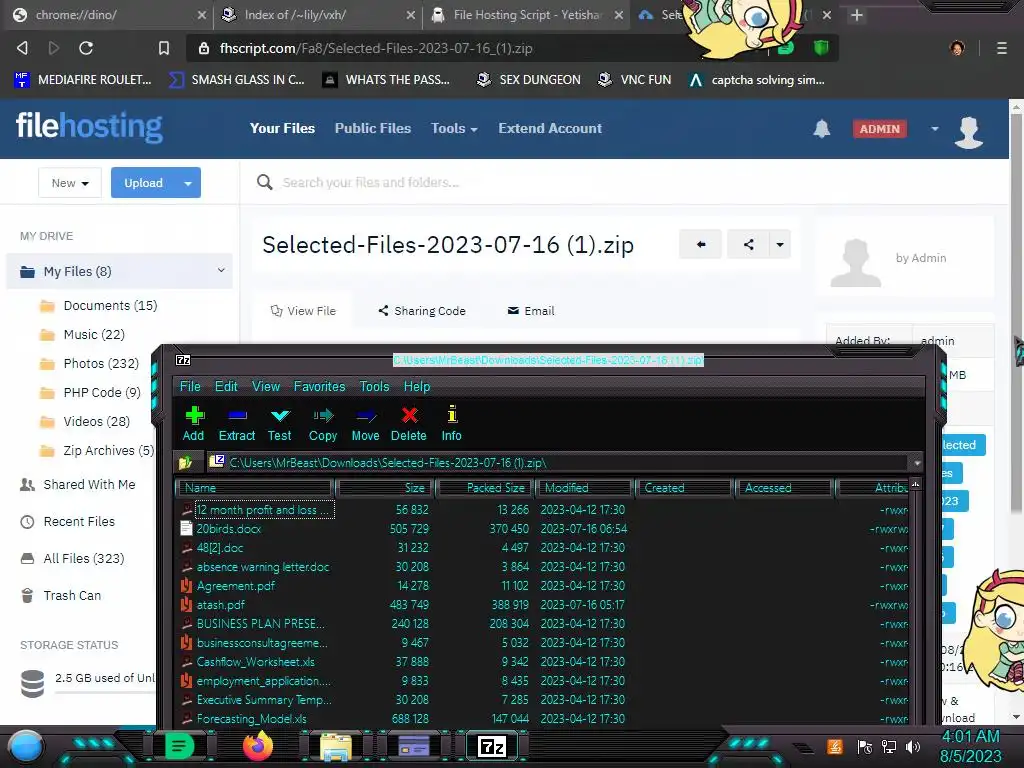The image size is (1024, 768).
Task: Open Firefox from the taskbar
Action: [258, 746]
